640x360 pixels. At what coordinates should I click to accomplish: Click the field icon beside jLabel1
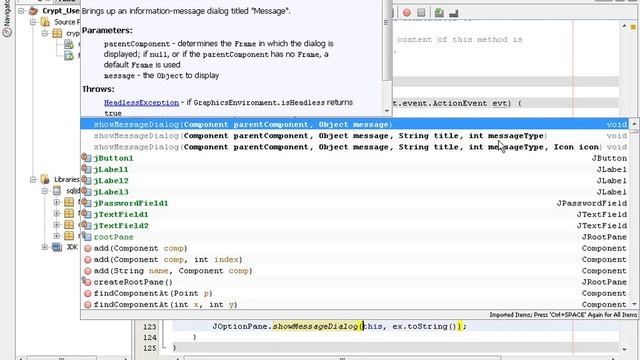87,169
